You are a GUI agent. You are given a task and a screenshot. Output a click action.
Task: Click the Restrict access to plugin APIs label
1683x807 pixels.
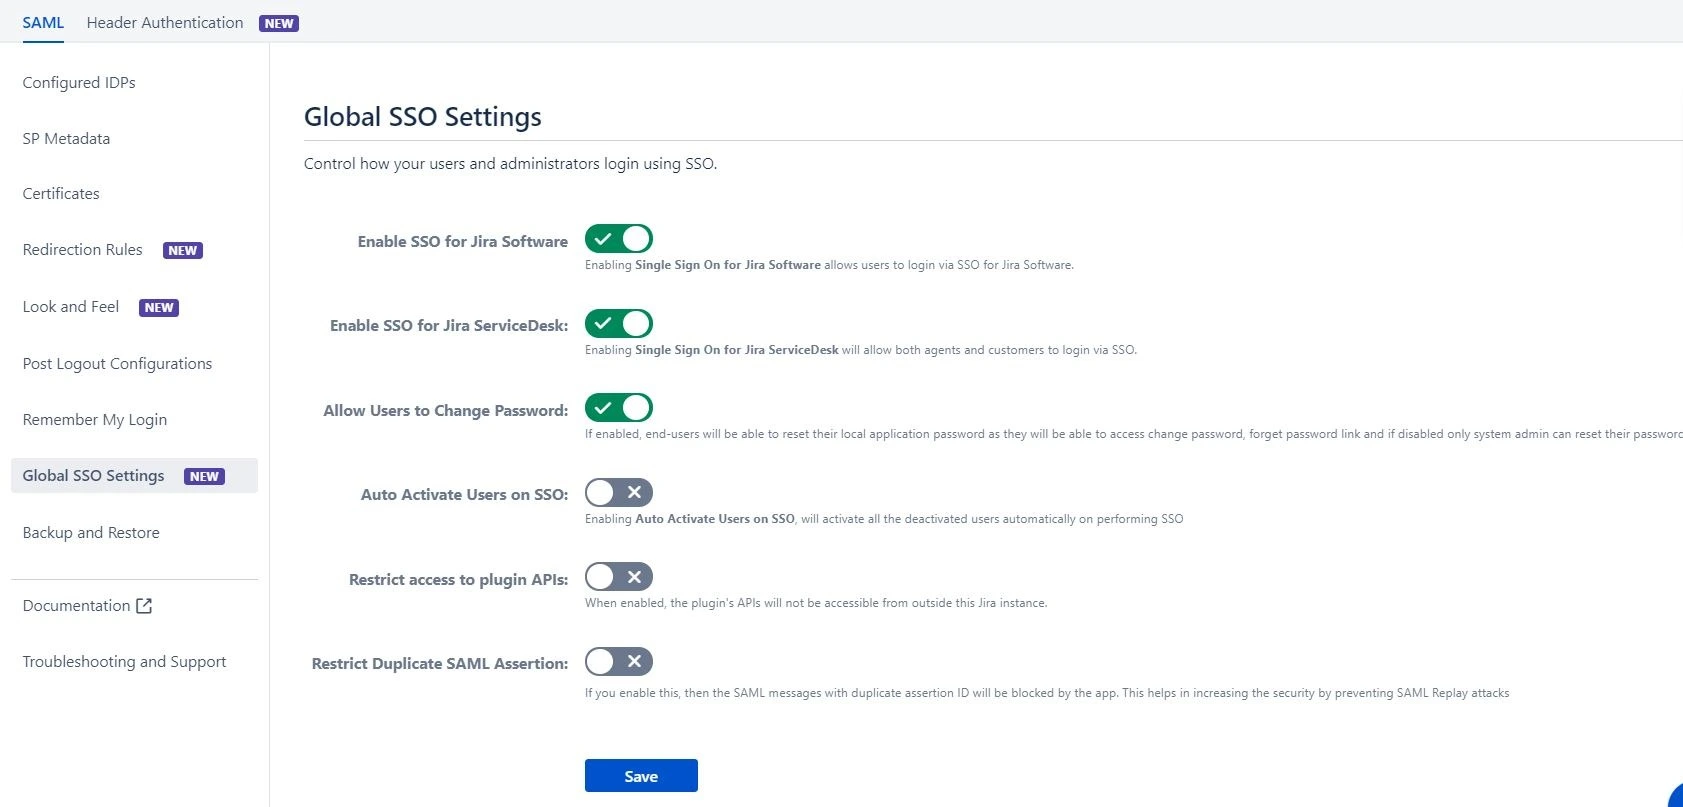click(458, 580)
